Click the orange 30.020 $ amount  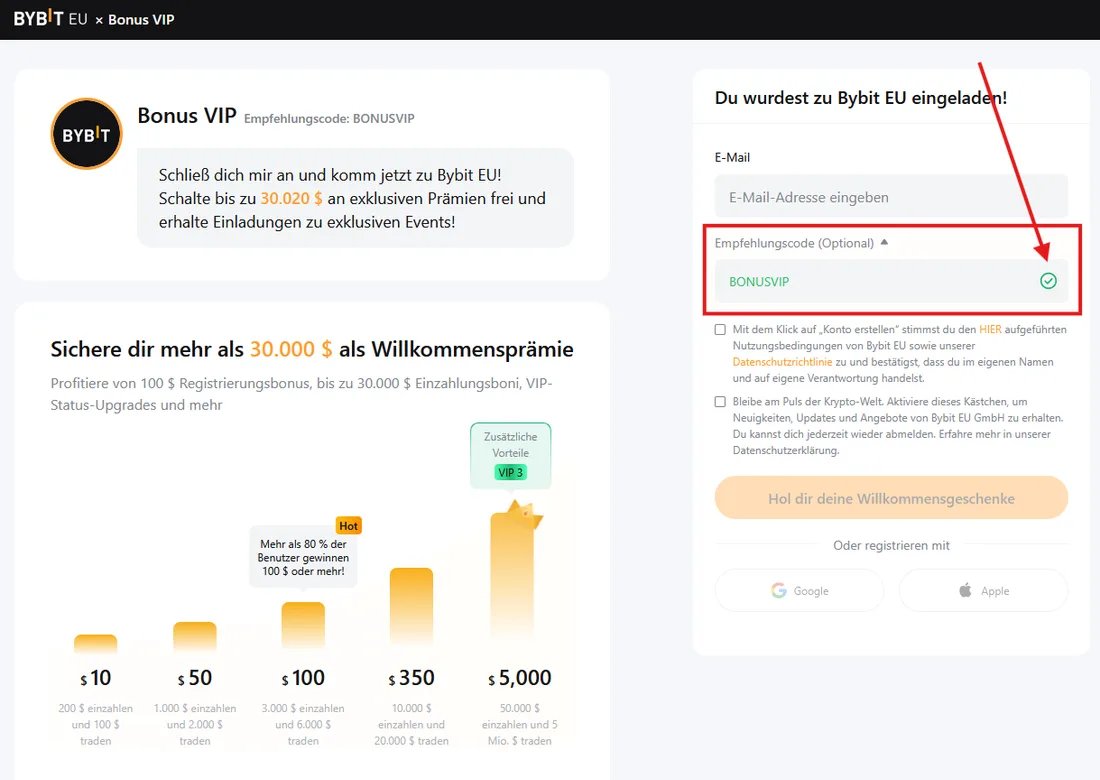click(x=291, y=199)
